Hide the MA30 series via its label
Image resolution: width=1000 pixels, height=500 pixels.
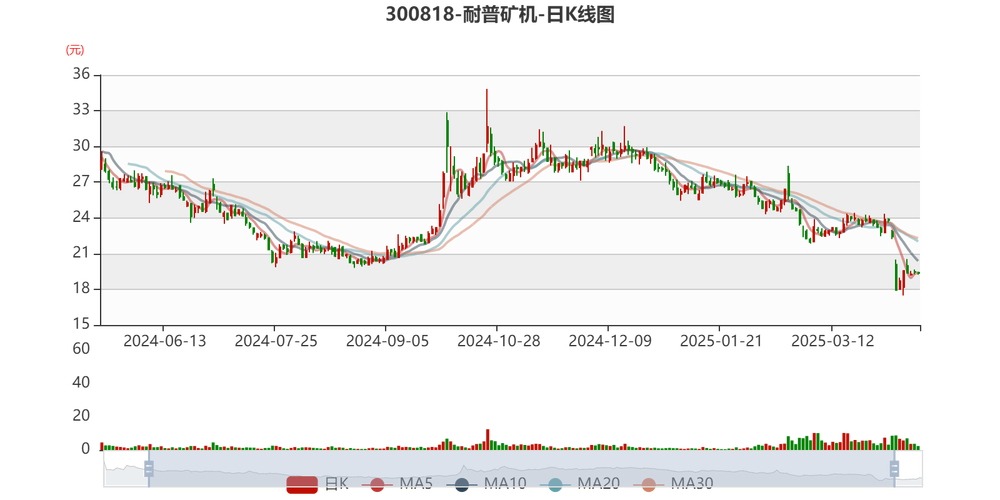coord(691,485)
